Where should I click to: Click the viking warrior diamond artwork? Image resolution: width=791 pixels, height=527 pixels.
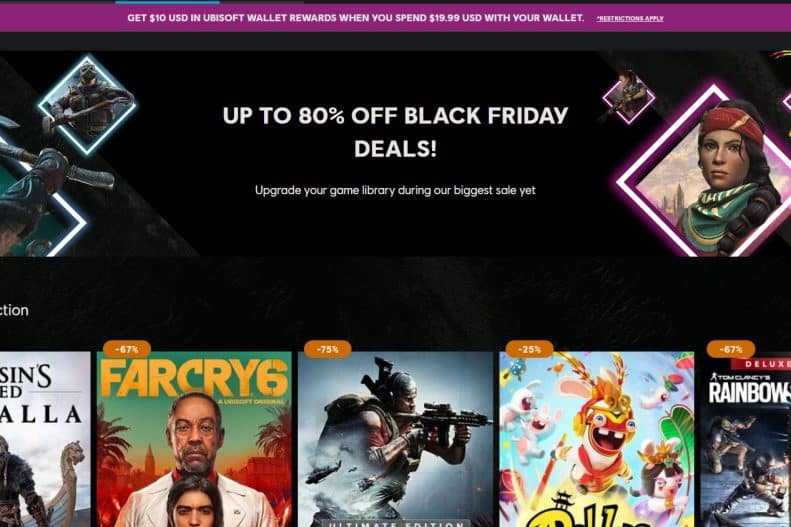(87, 104)
